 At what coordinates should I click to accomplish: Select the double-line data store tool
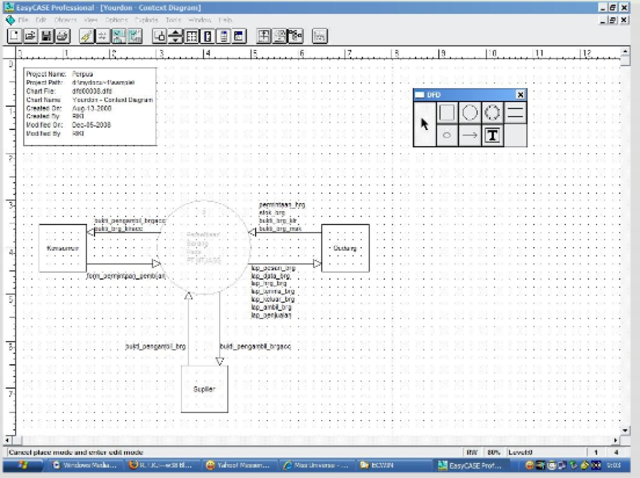(515, 112)
